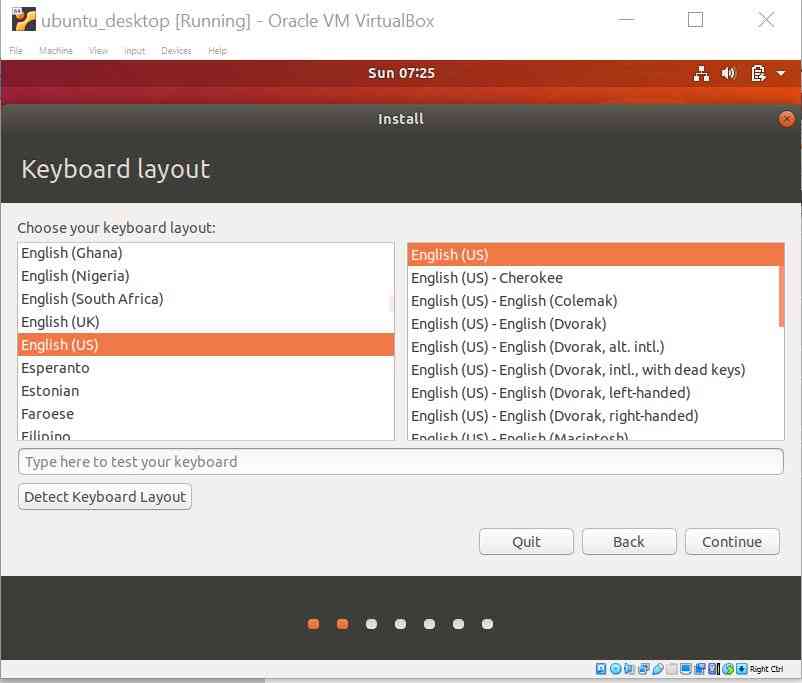Click the keyboard capture arrow icon

click(x=741, y=669)
